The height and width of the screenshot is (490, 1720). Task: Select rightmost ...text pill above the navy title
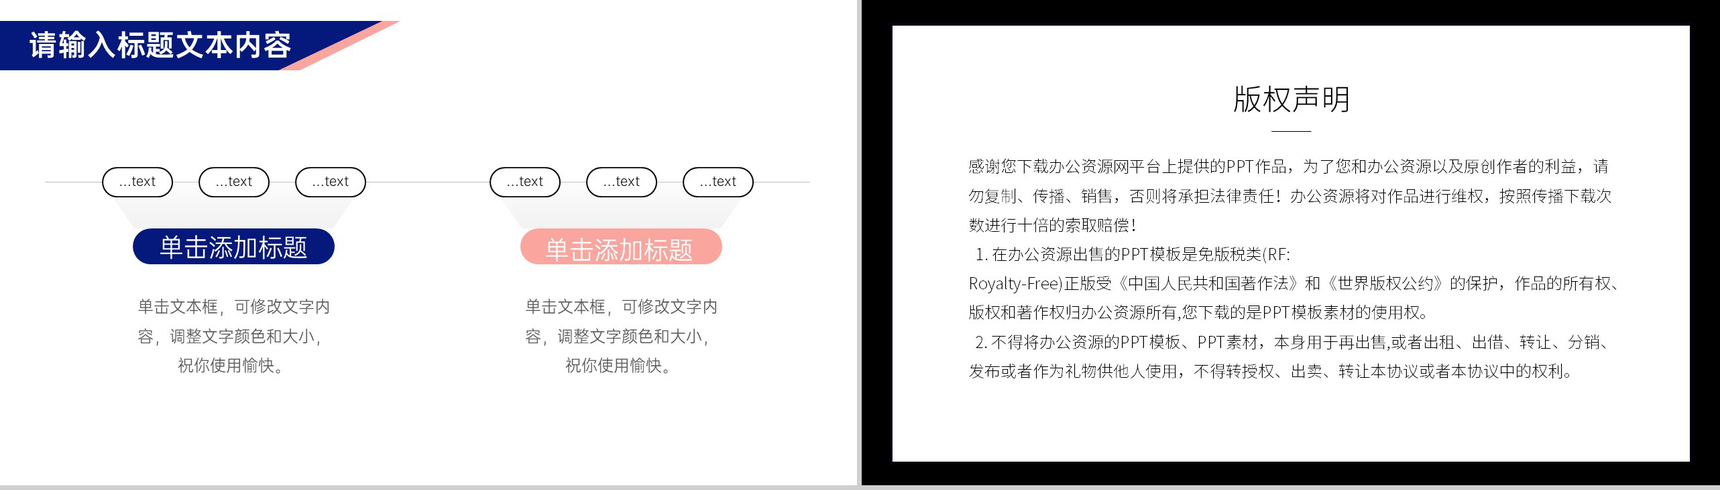point(330,182)
